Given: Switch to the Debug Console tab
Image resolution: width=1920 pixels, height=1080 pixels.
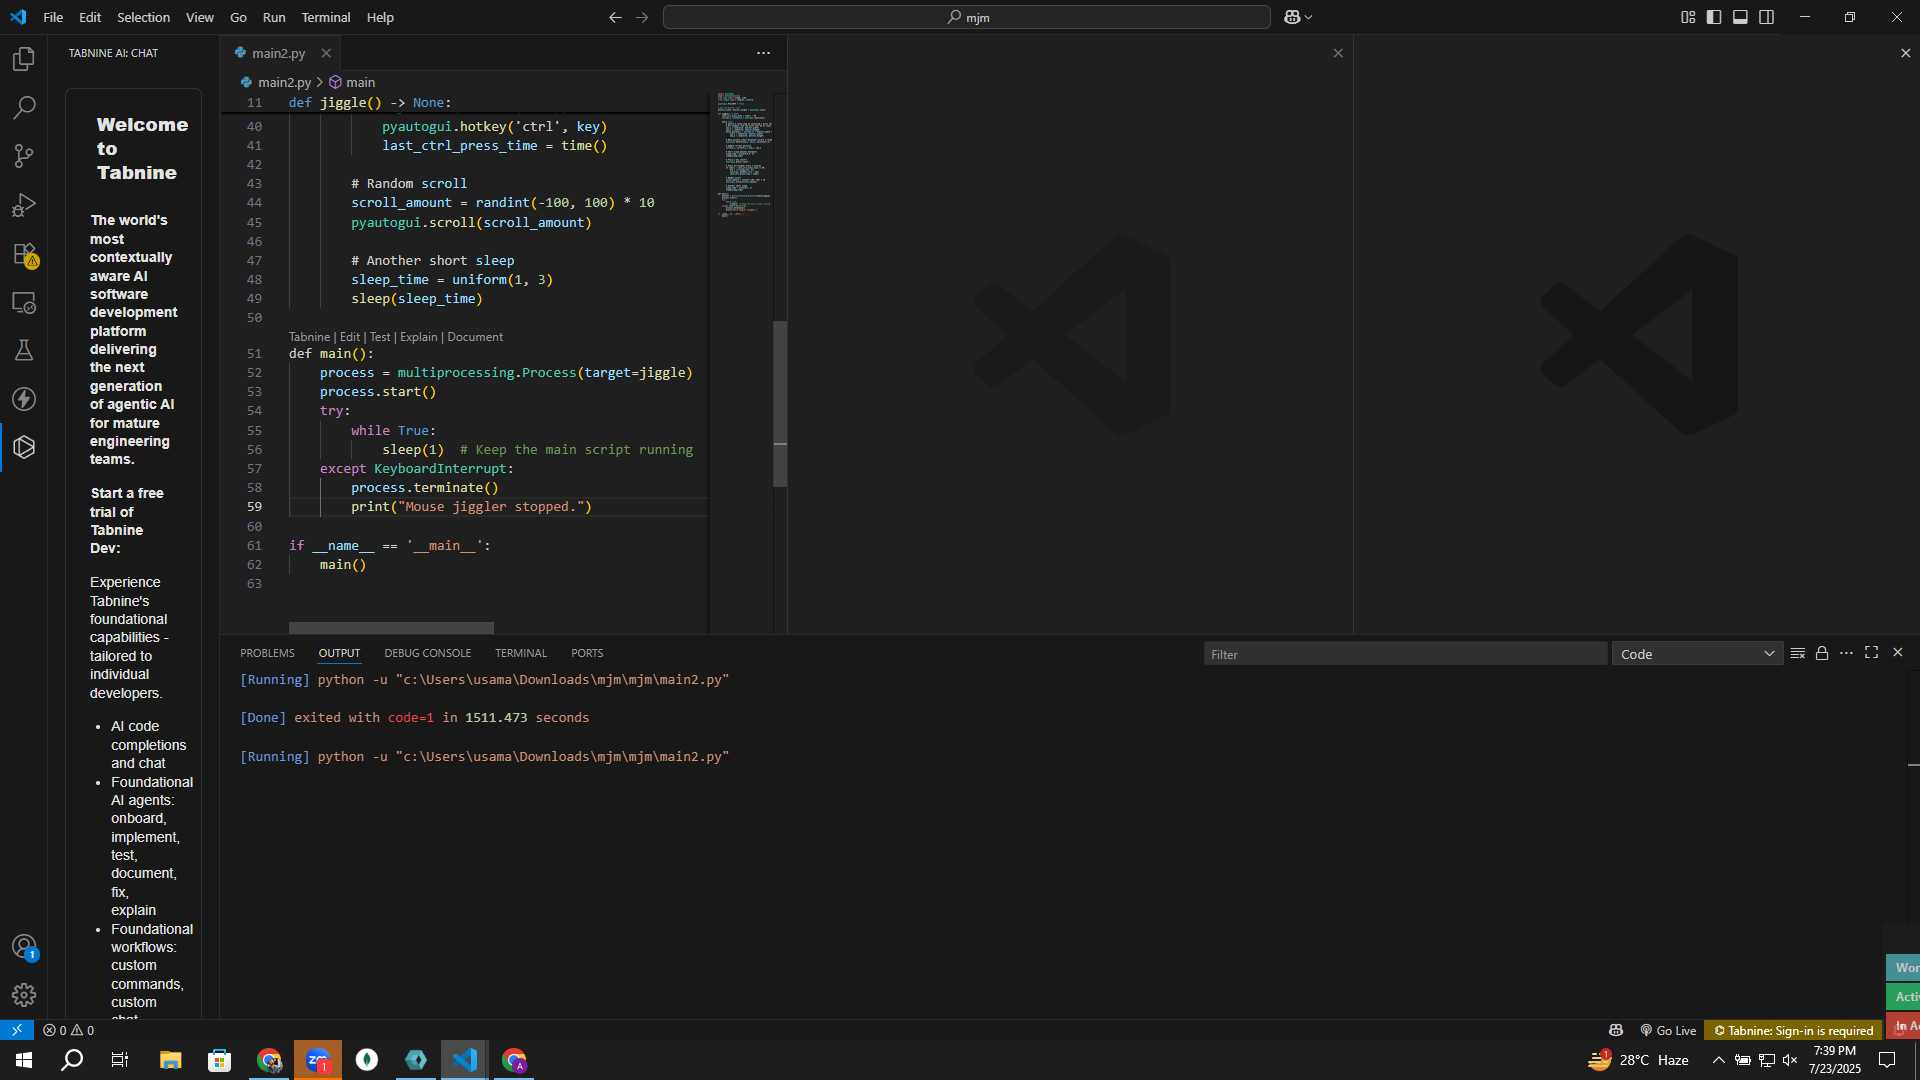Looking at the screenshot, I should pyautogui.click(x=427, y=653).
